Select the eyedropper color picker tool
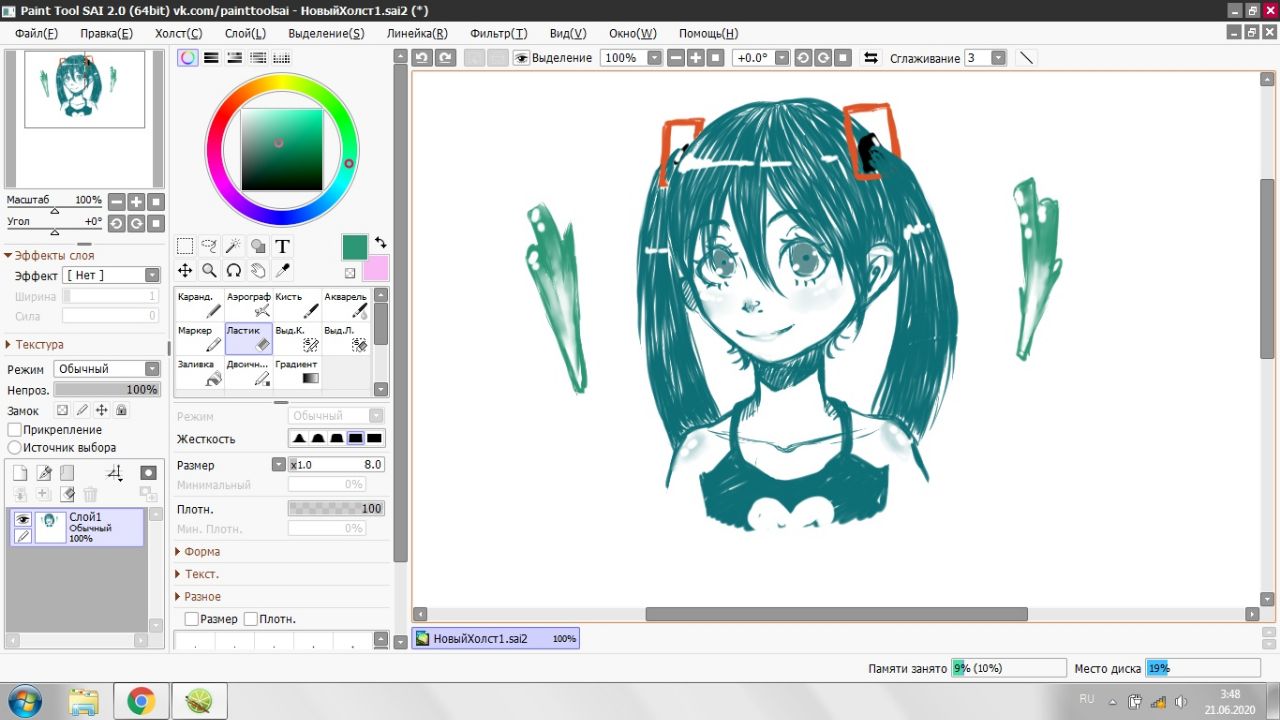 [282, 270]
